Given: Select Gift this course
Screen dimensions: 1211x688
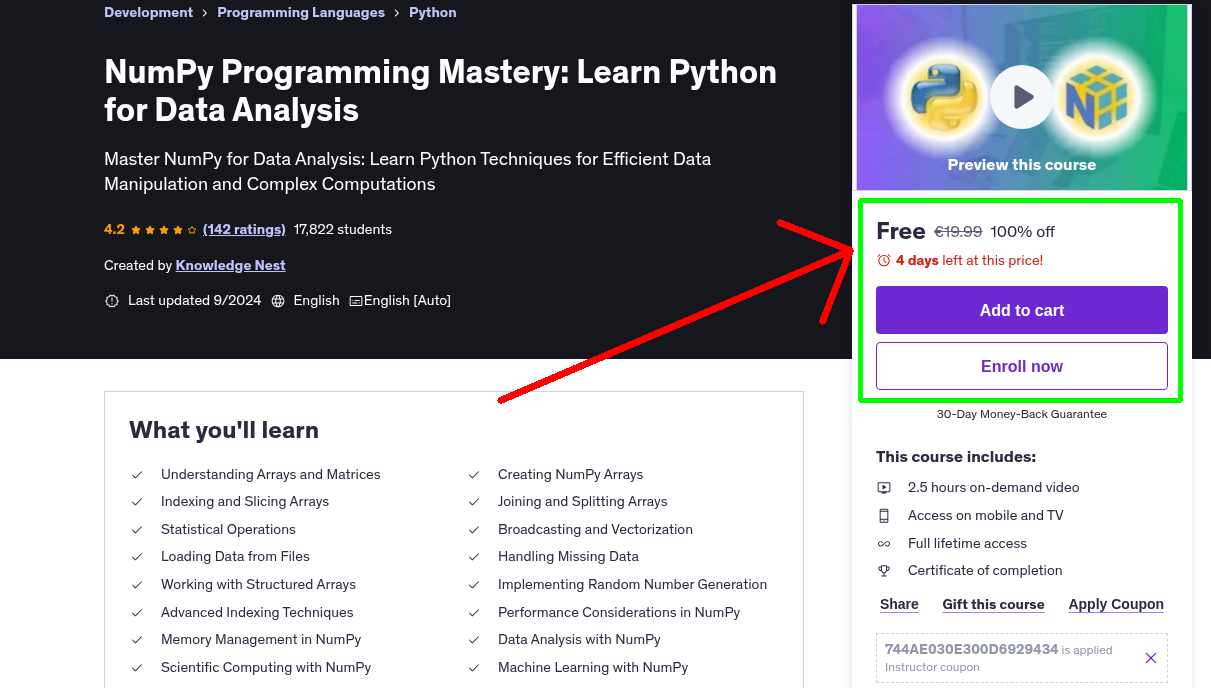Looking at the screenshot, I should [x=993, y=604].
